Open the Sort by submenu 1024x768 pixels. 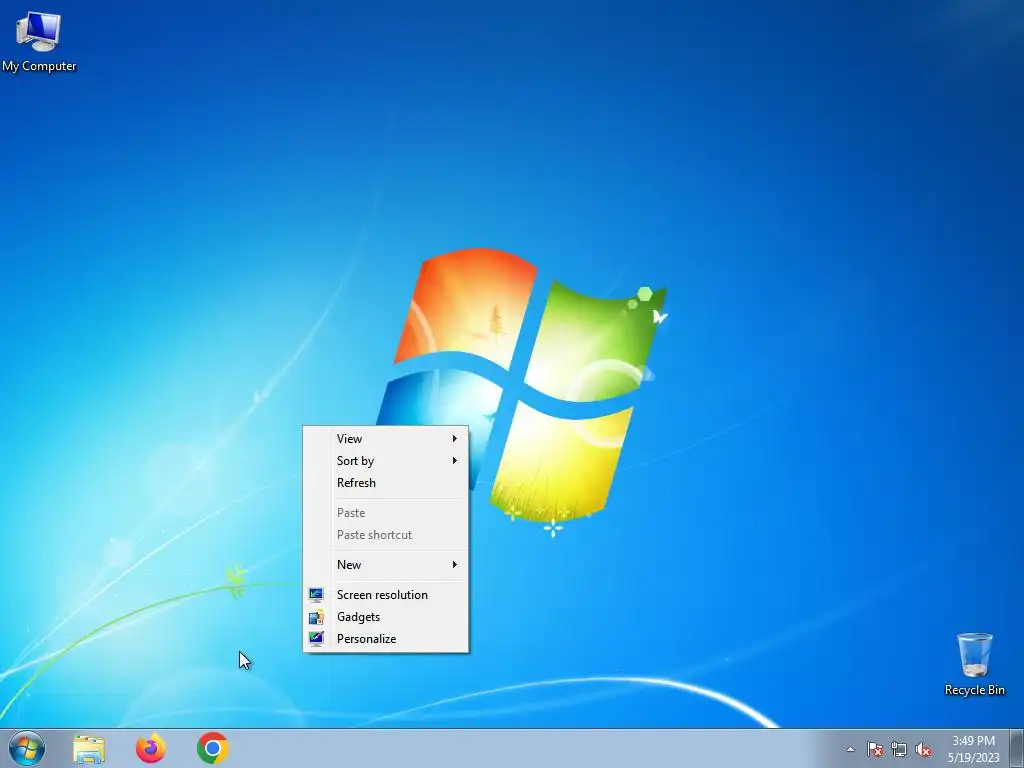click(385, 461)
